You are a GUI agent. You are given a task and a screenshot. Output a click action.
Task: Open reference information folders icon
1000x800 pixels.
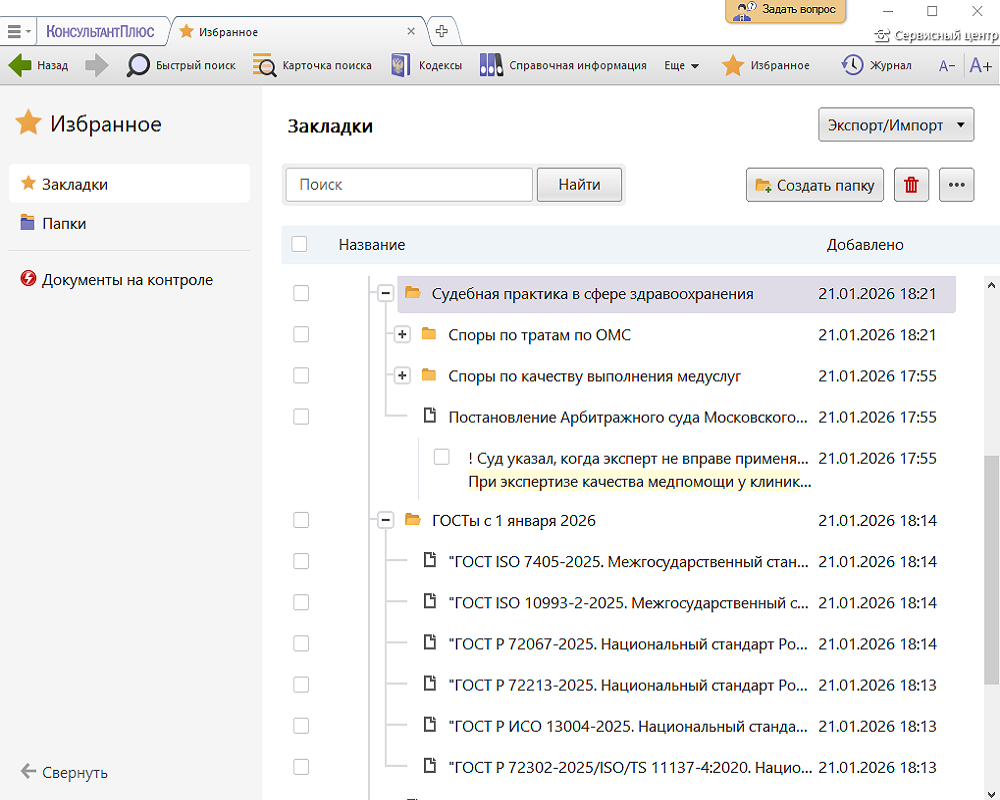click(x=491, y=66)
